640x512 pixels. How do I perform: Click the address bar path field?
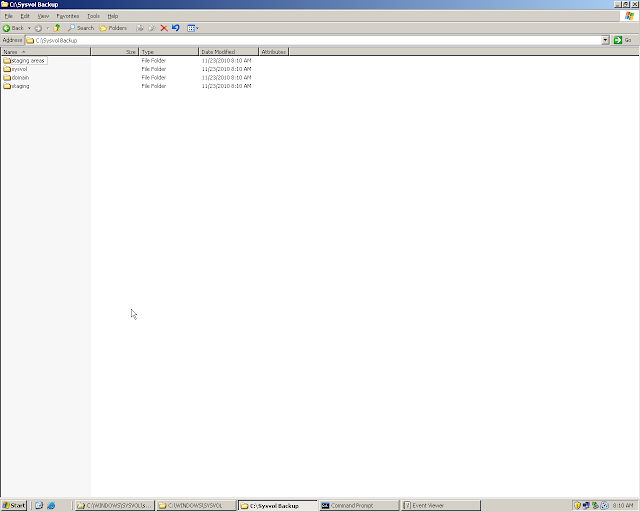point(313,40)
